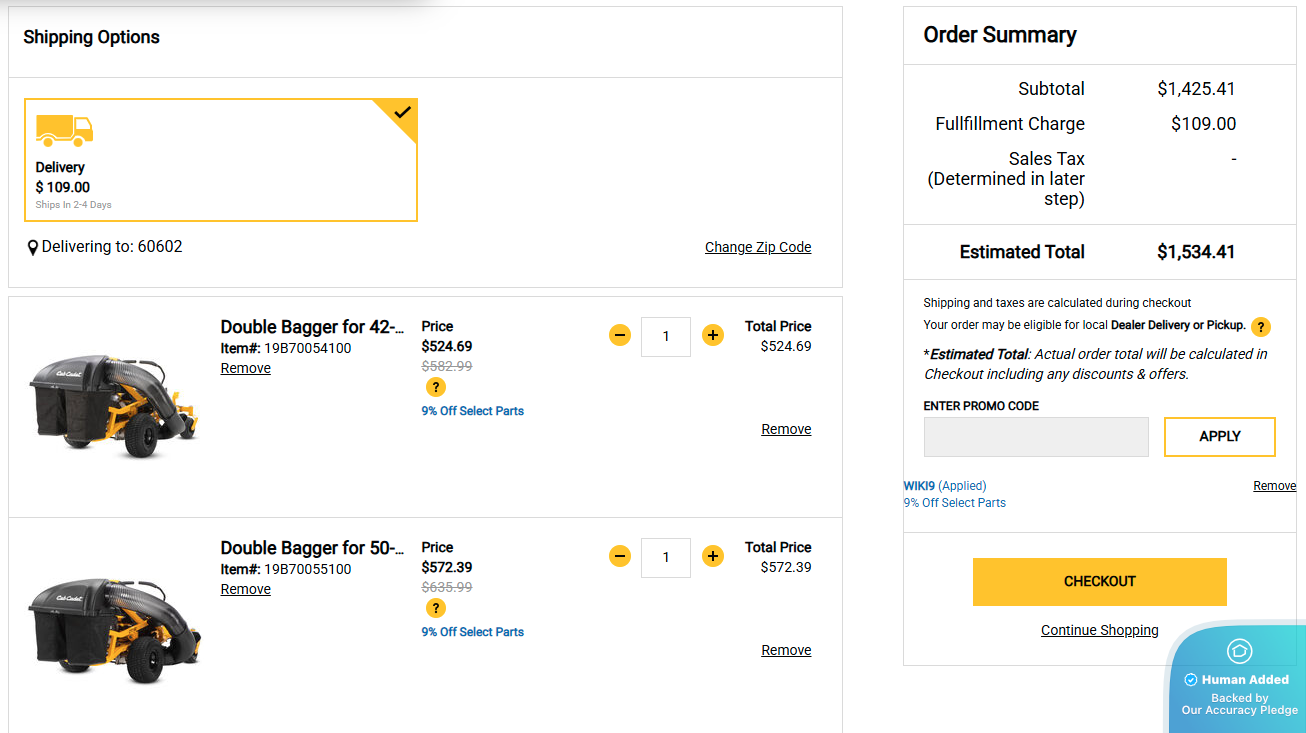Proceed with the yellow CHECKOUT button
Screen dimensions: 1306x733
click(x=1099, y=582)
